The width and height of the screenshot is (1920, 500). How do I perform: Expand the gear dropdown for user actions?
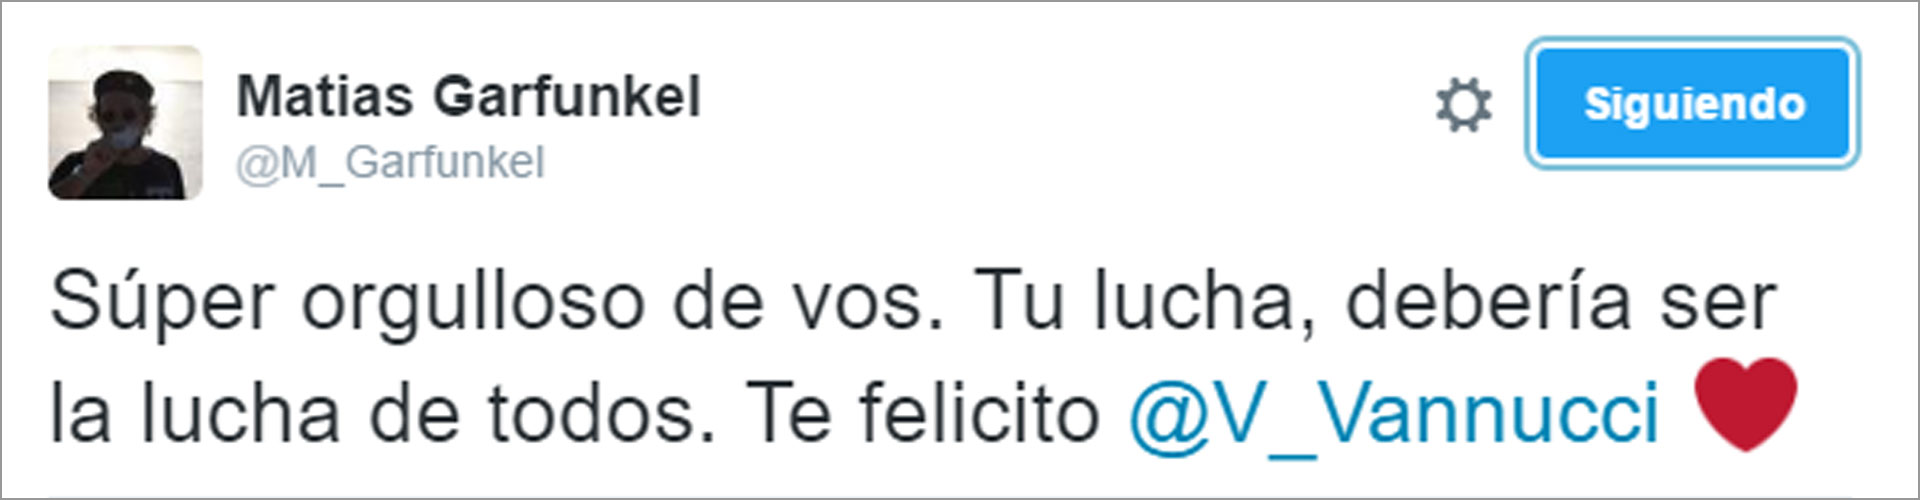pyautogui.click(x=1463, y=105)
